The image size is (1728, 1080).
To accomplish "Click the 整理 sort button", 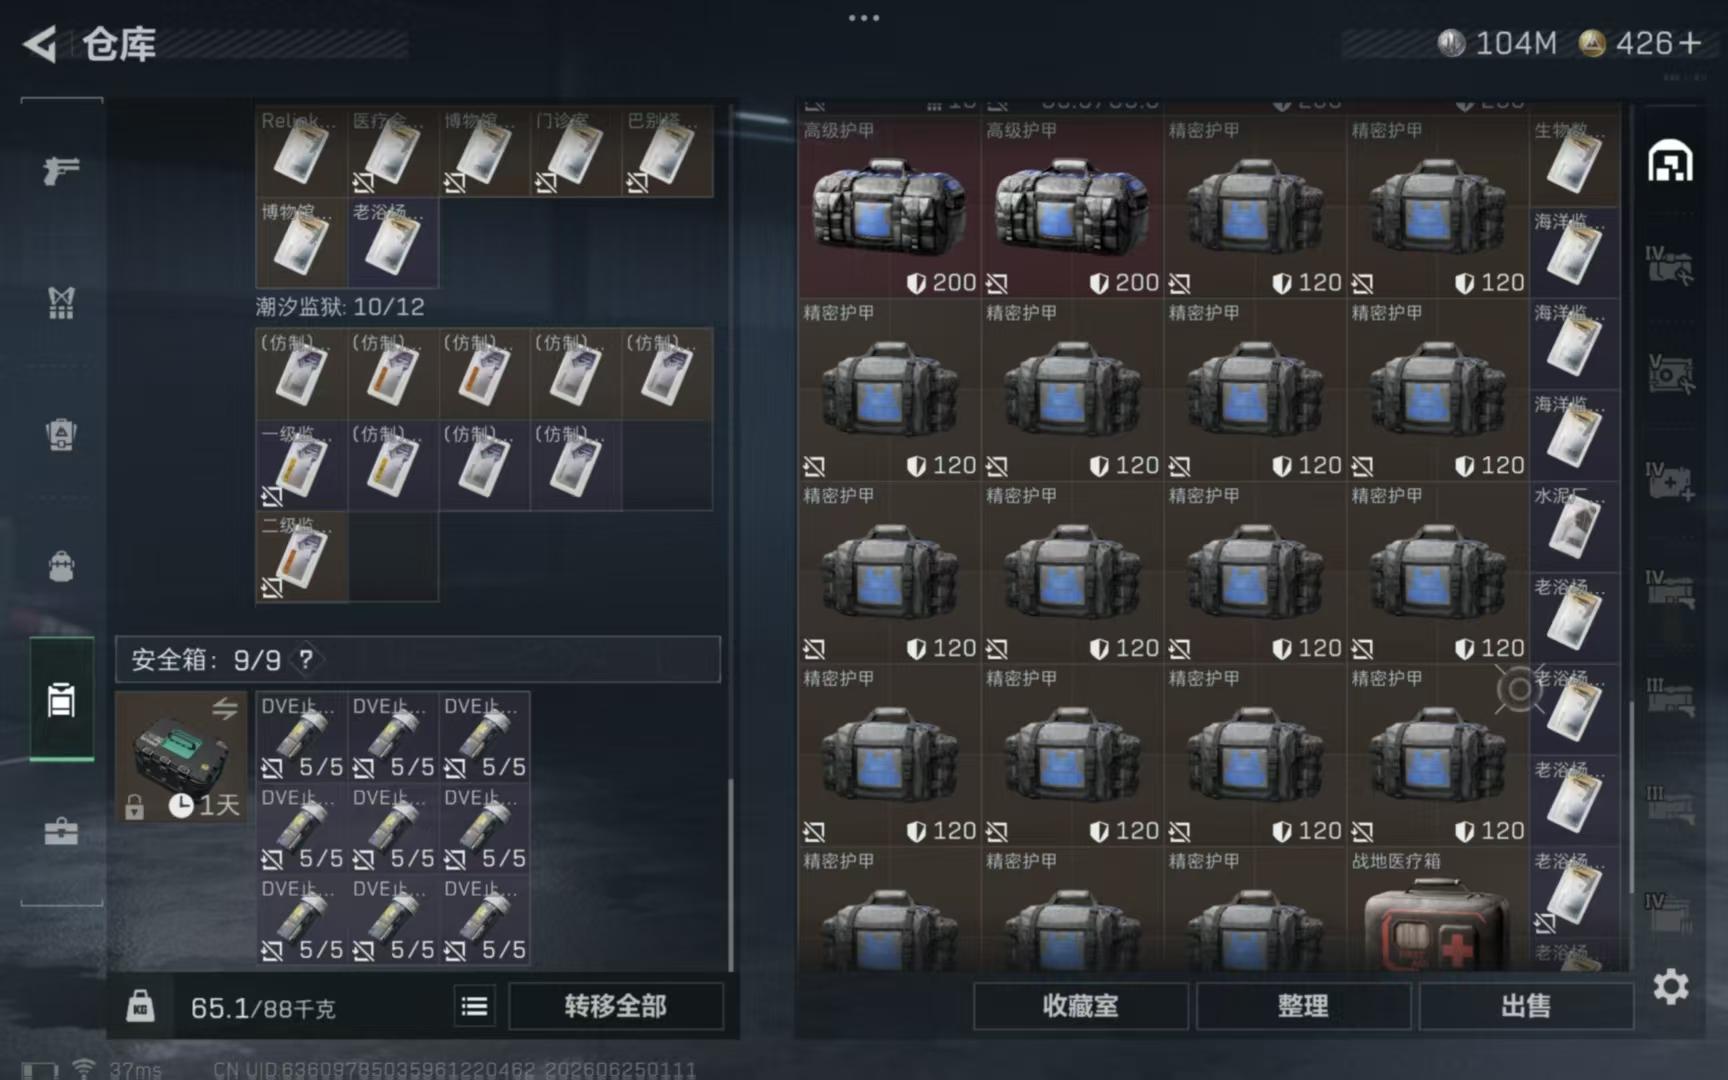I will pyautogui.click(x=1302, y=1006).
